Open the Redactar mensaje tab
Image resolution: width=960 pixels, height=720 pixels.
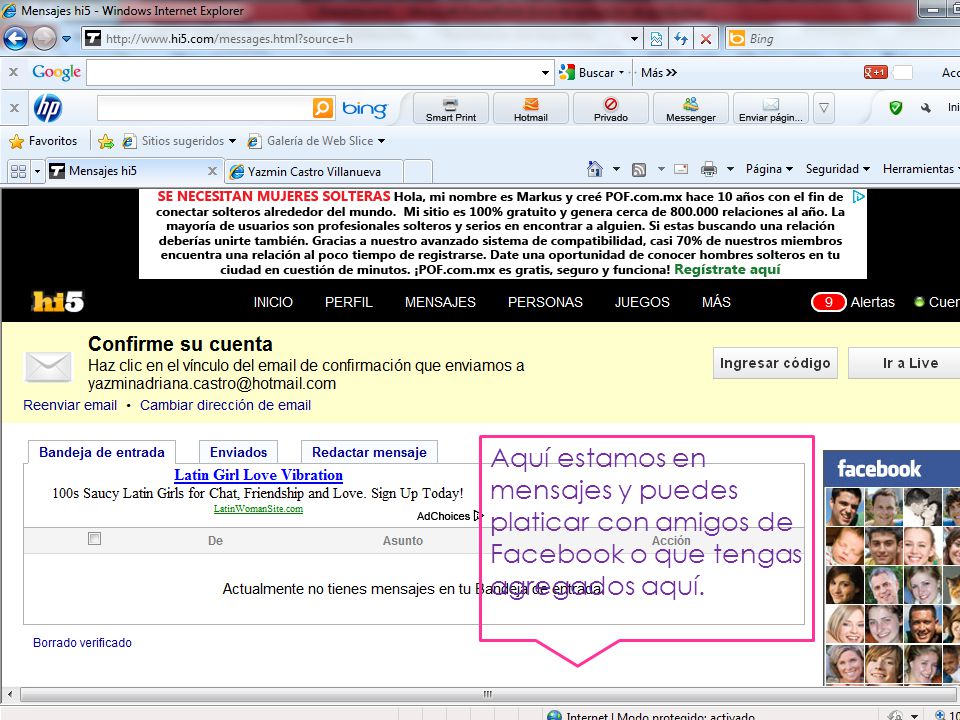click(369, 452)
